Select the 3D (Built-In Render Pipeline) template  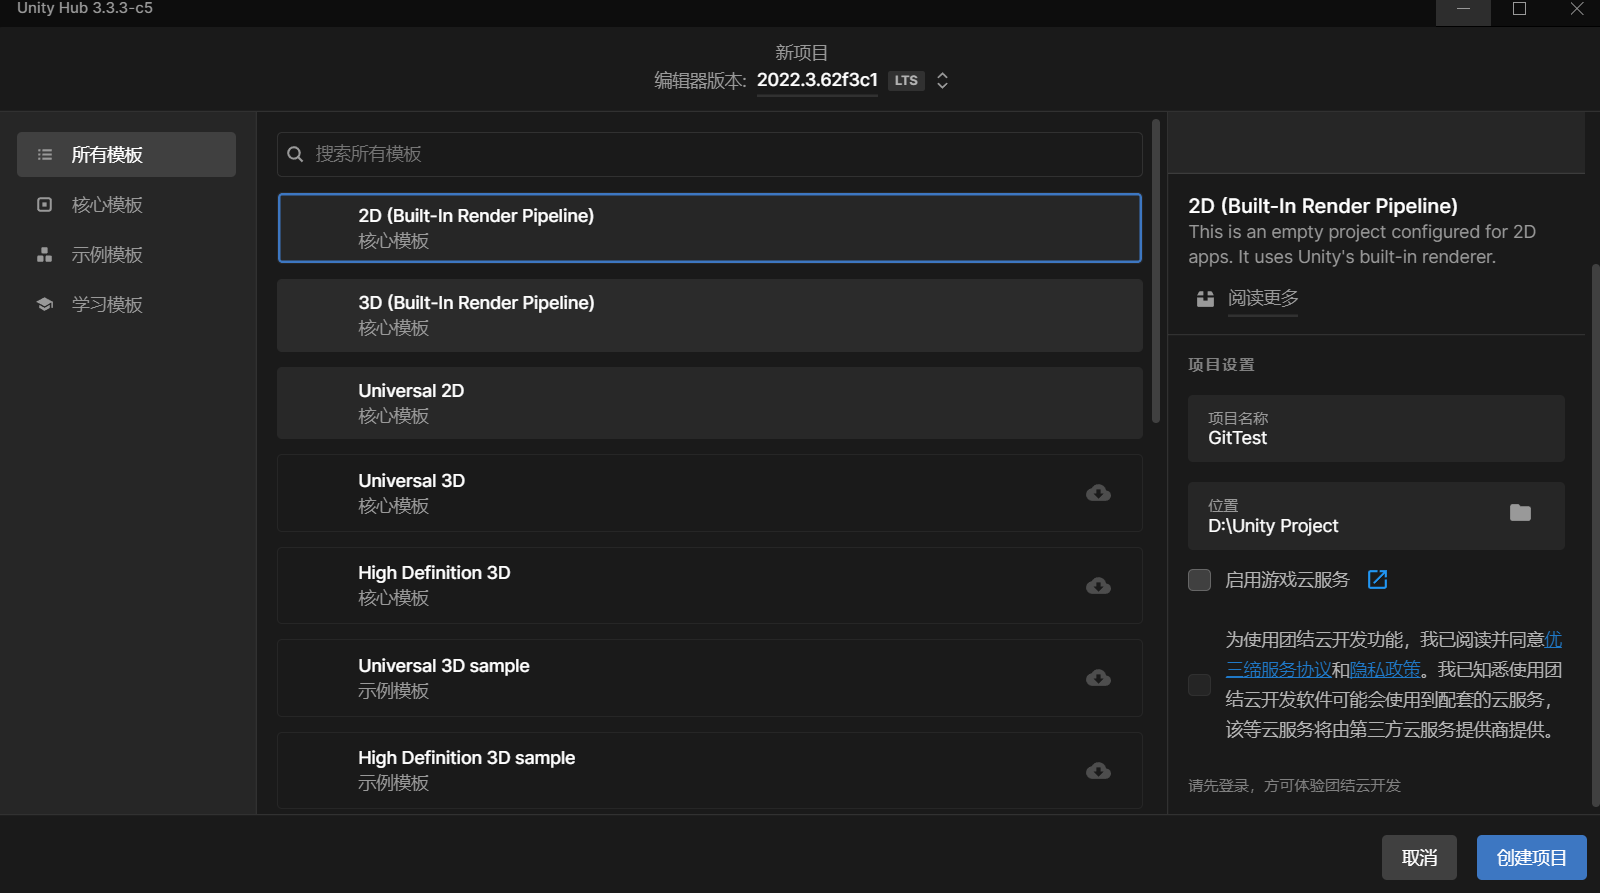pyautogui.click(x=709, y=315)
